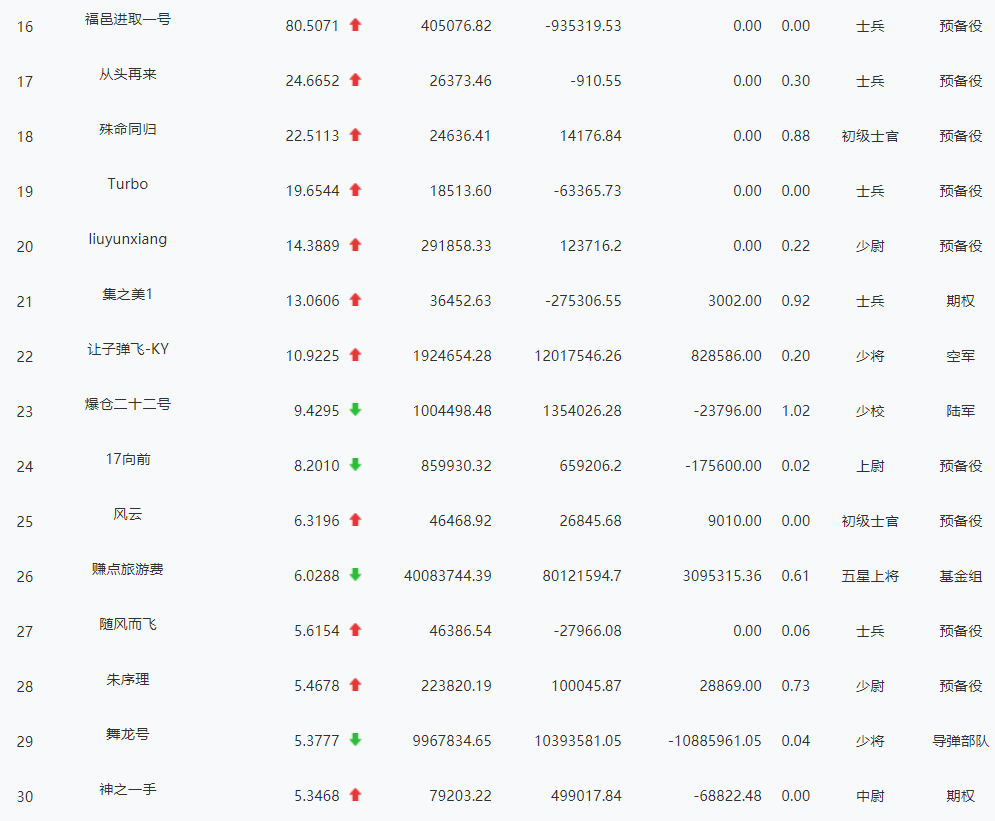The width and height of the screenshot is (995, 821).
Task: Select value -27966.08 in row 27
Action: click(588, 631)
